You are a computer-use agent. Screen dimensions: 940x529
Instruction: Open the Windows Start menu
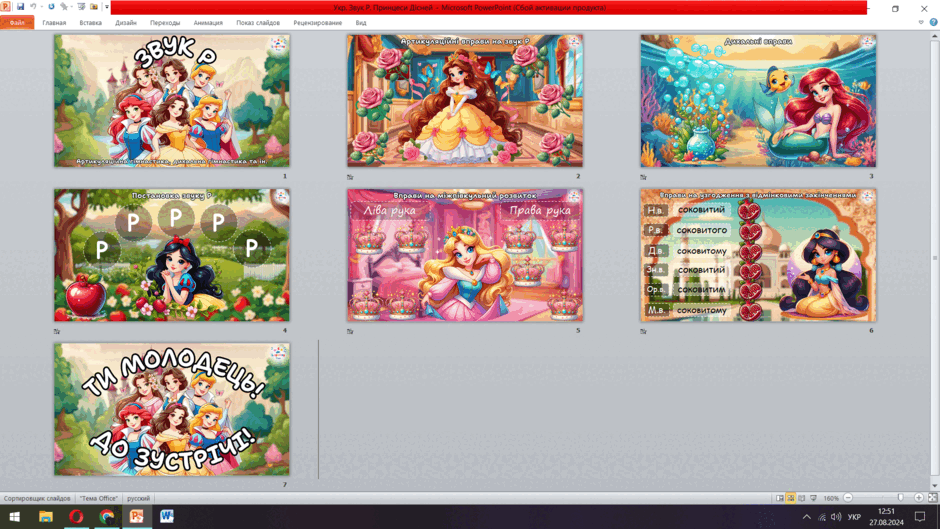point(15,516)
